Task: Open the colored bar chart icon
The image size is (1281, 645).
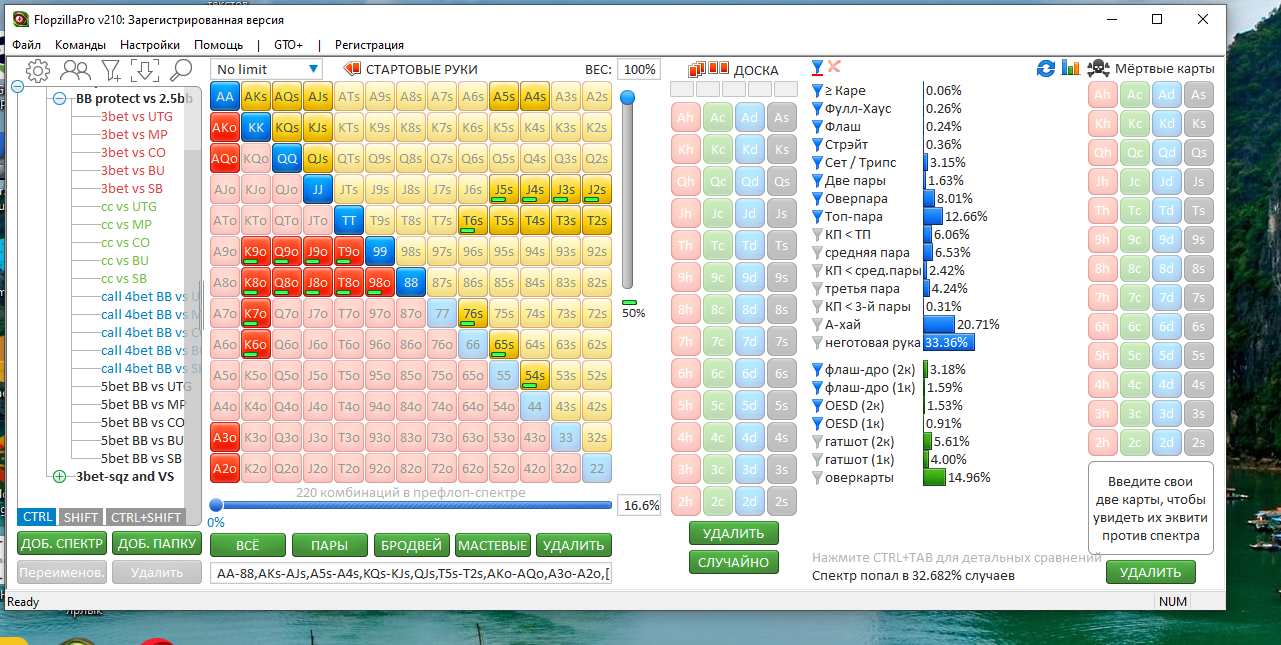Action: point(1070,68)
